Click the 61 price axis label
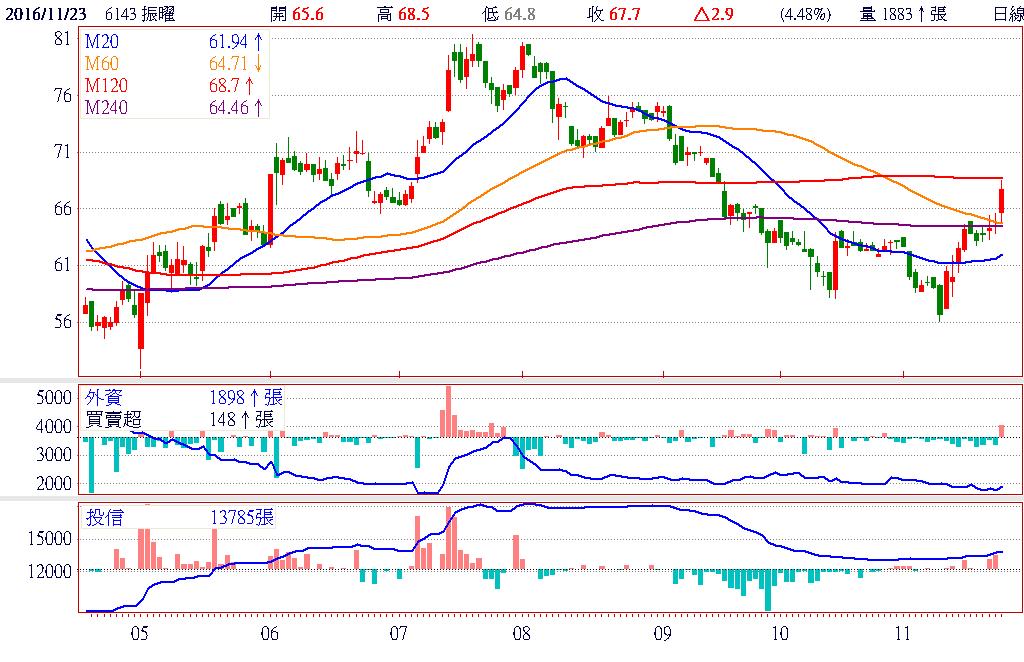Viewport: 1024px width, 662px height. point(62,265)
